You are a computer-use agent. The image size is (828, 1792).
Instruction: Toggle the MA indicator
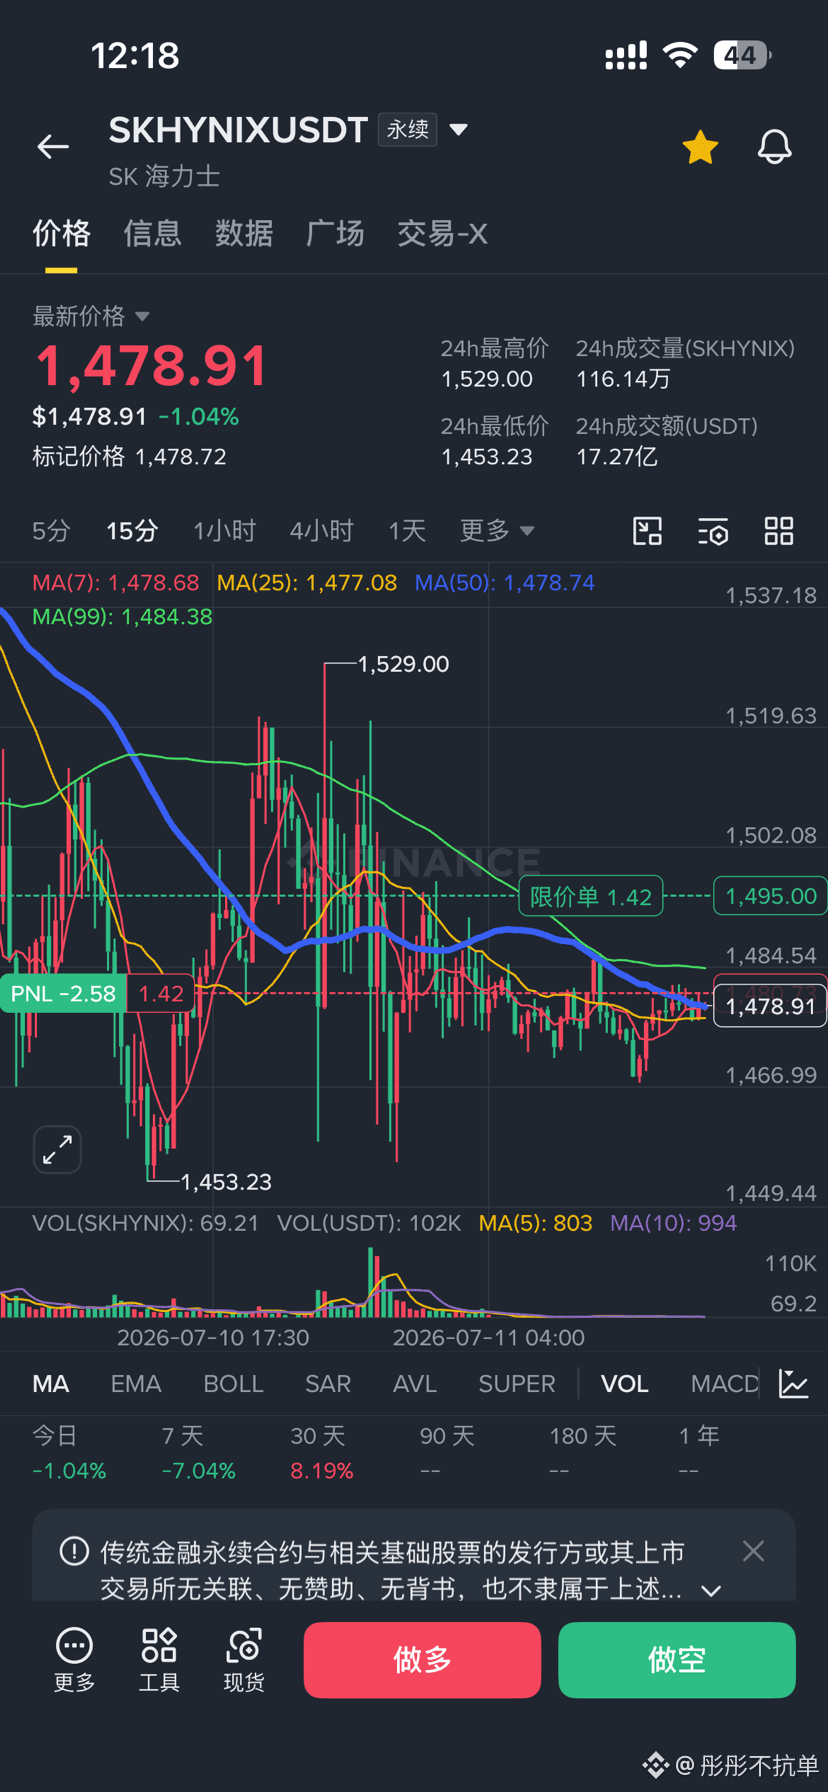(51, 1384)
